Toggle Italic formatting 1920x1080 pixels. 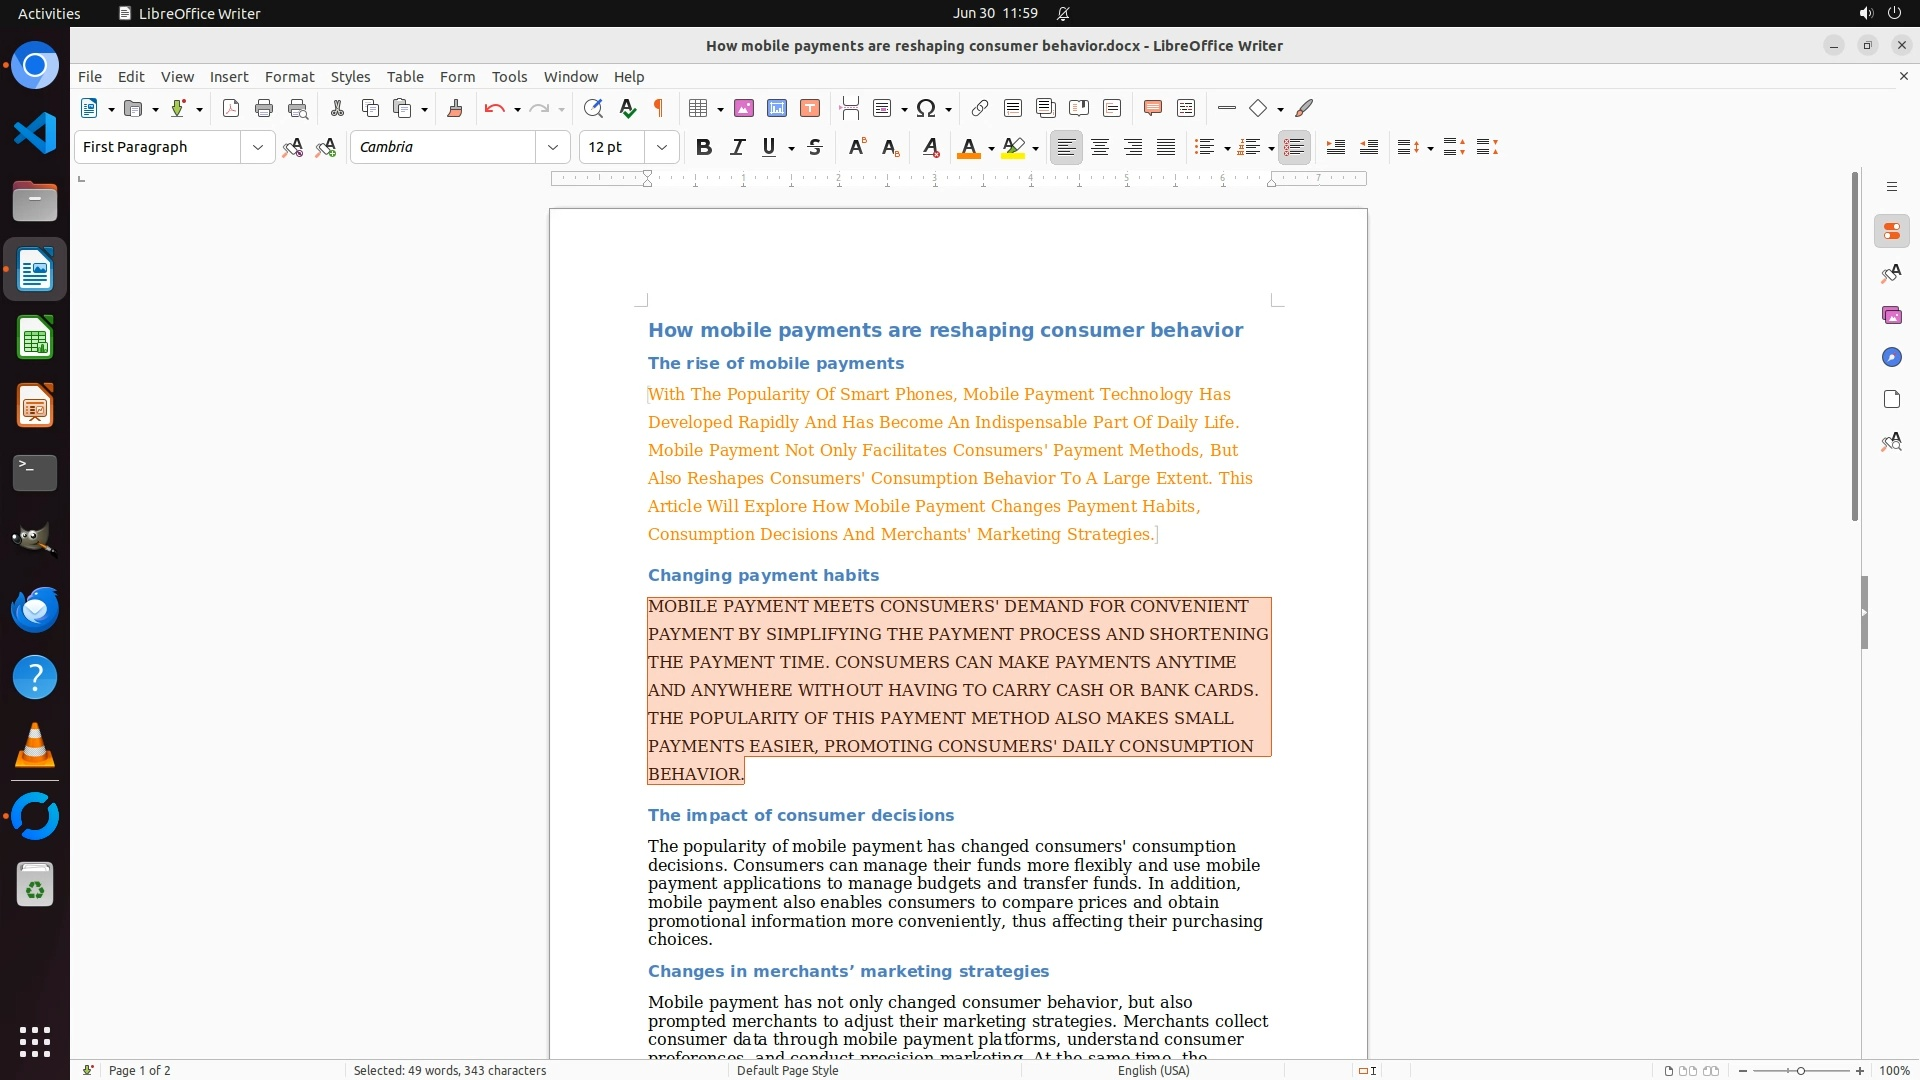(x=737, y=147)
